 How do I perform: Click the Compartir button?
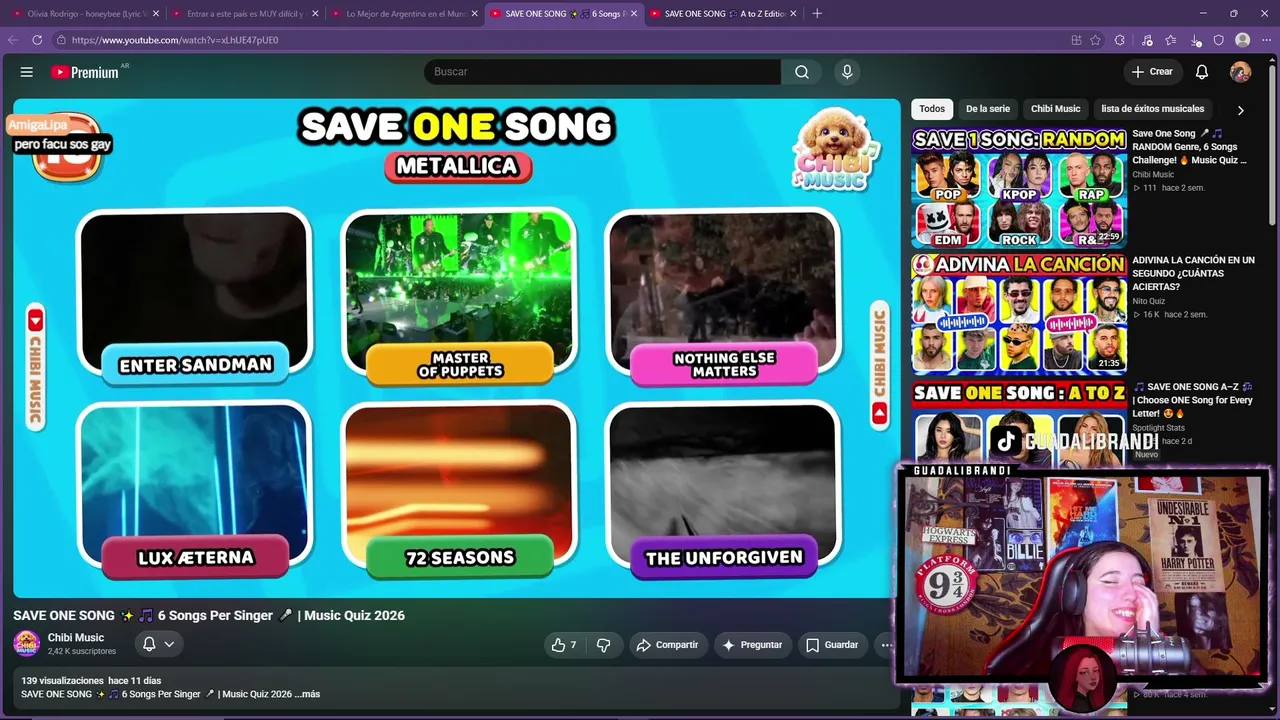[667, 645]
